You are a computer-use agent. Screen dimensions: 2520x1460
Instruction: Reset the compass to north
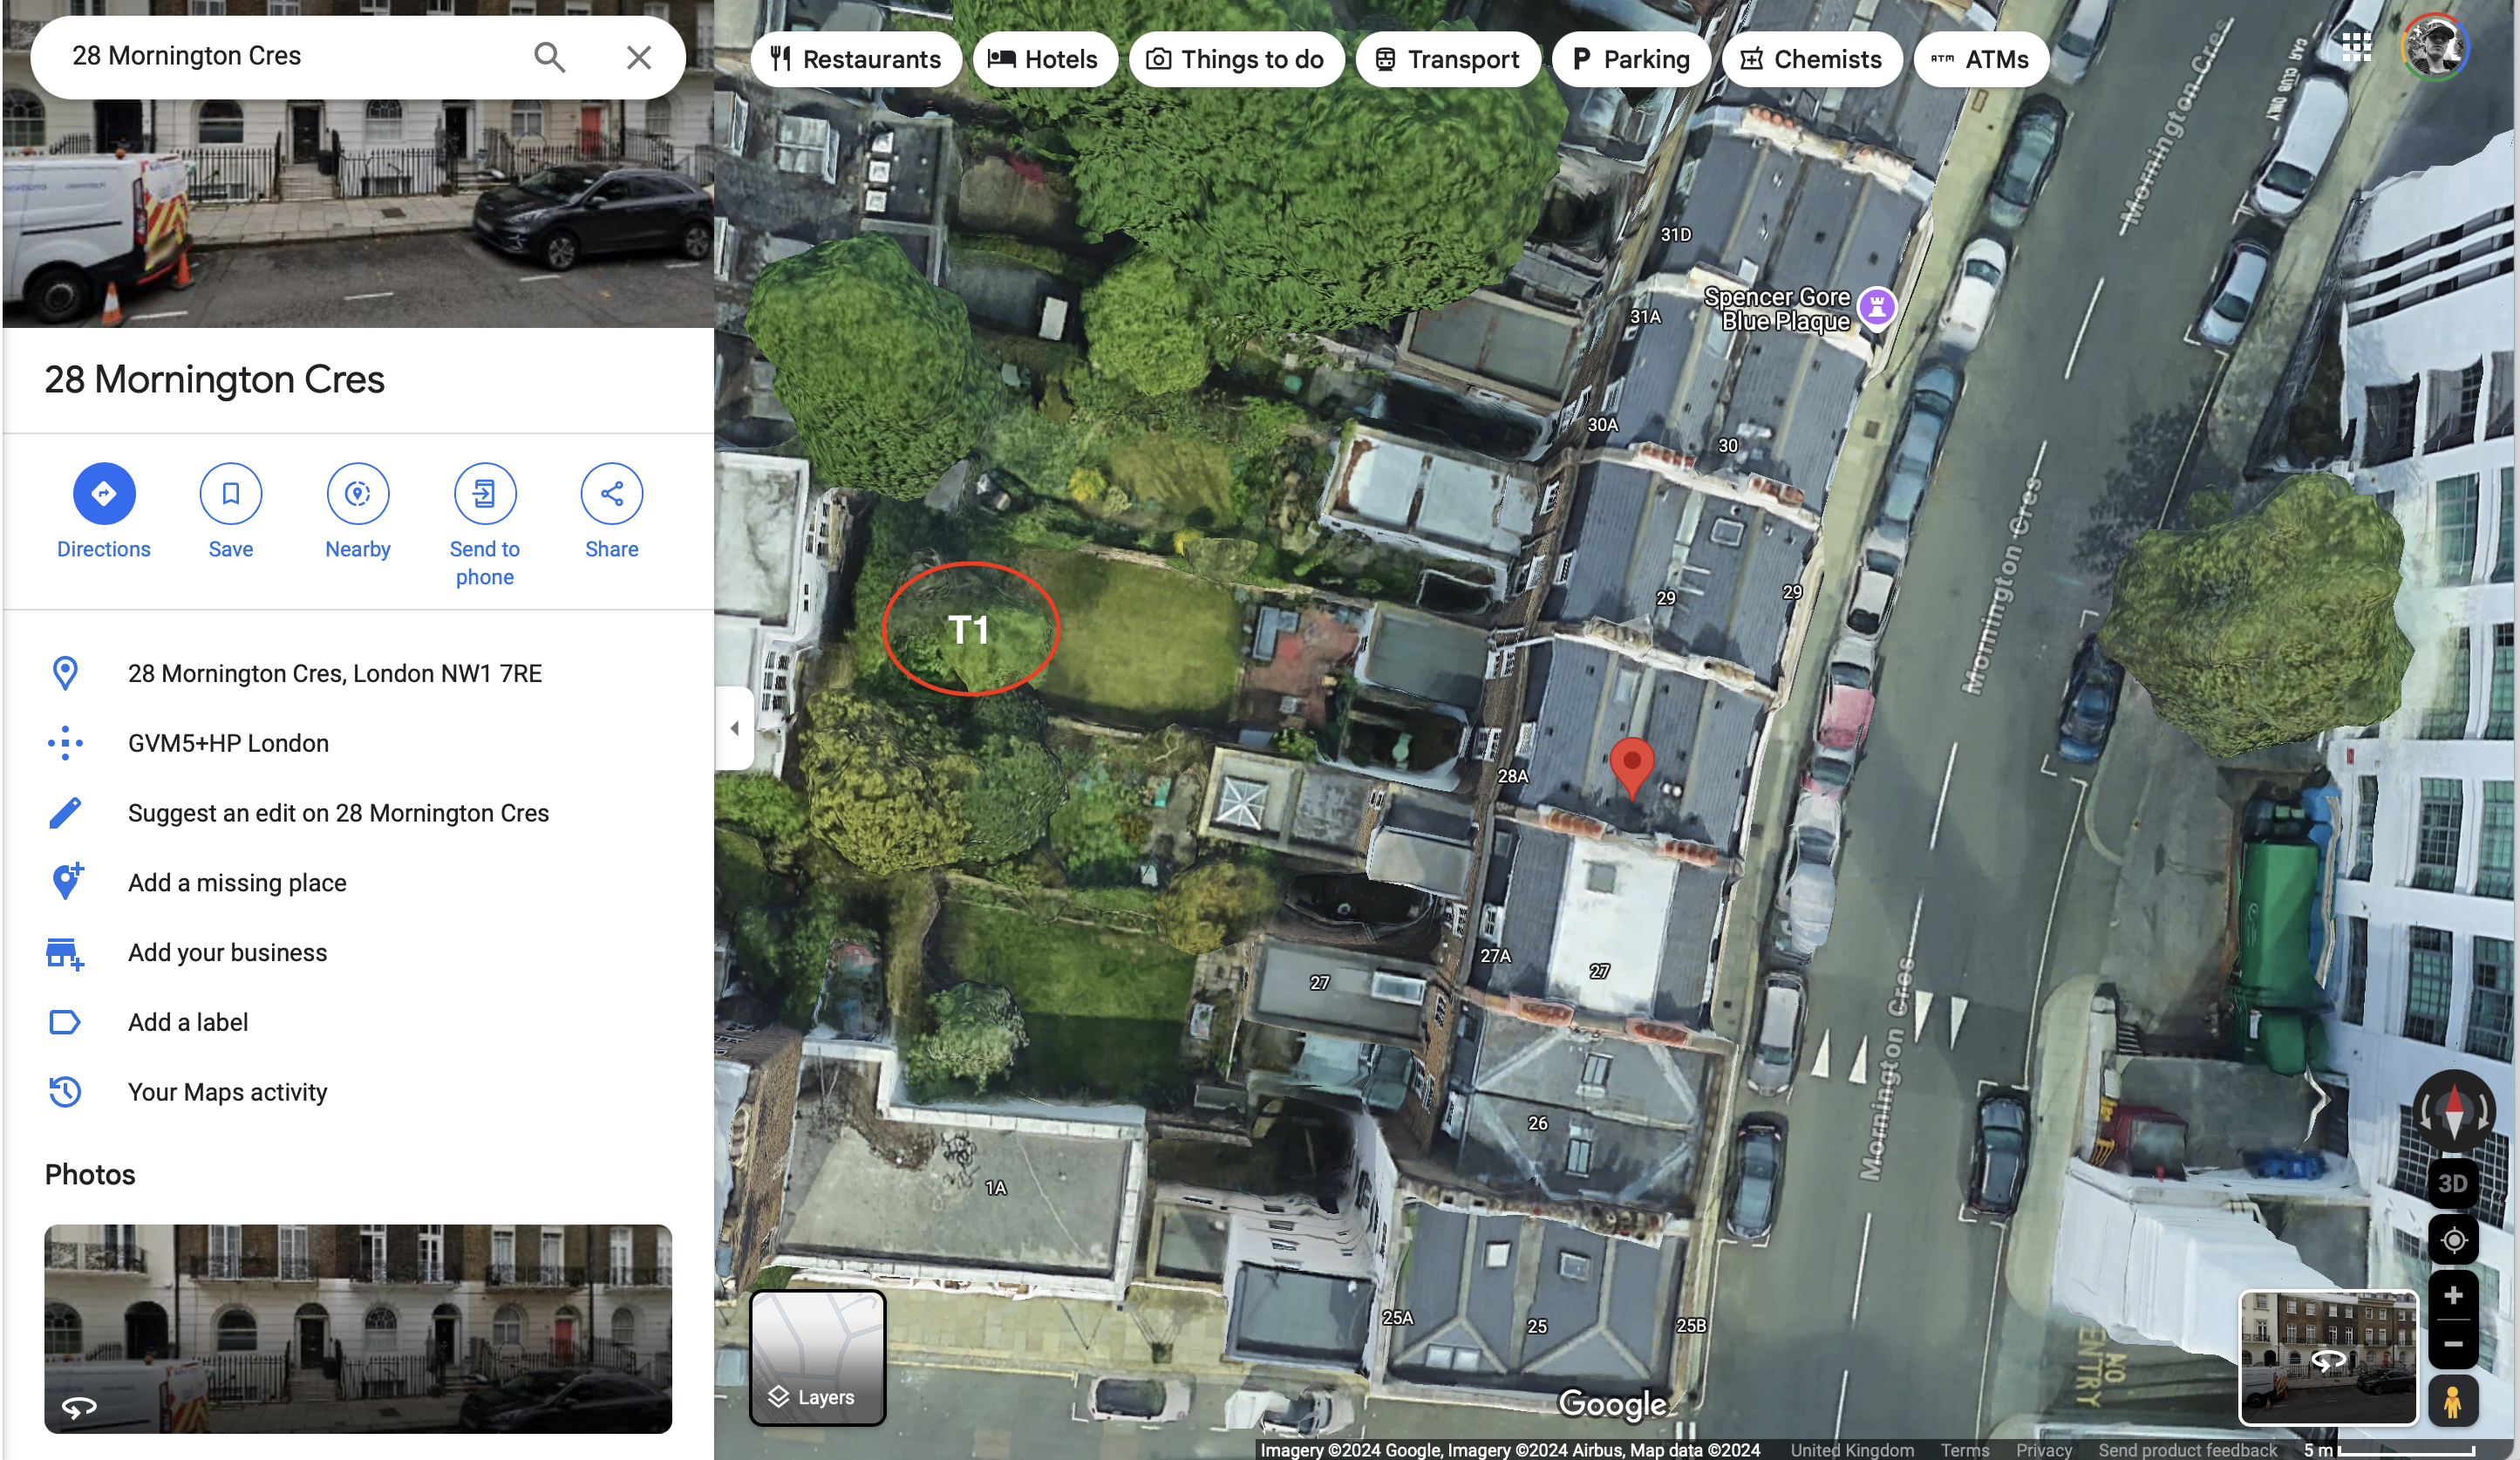pos(2453,1110)
